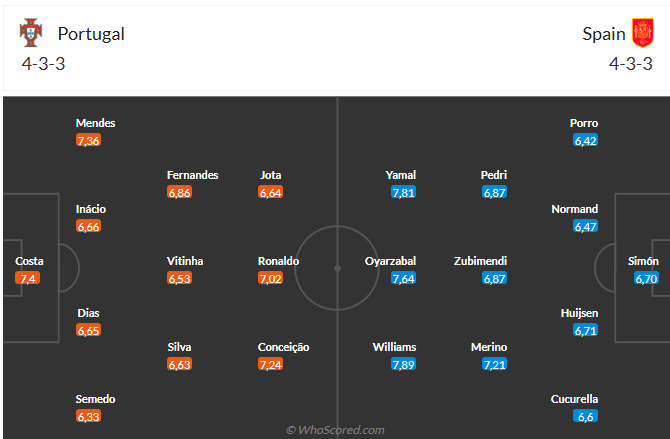Click Merino's 7,21 rating badge
Screen dimensions: 670x439
point(495,365)
